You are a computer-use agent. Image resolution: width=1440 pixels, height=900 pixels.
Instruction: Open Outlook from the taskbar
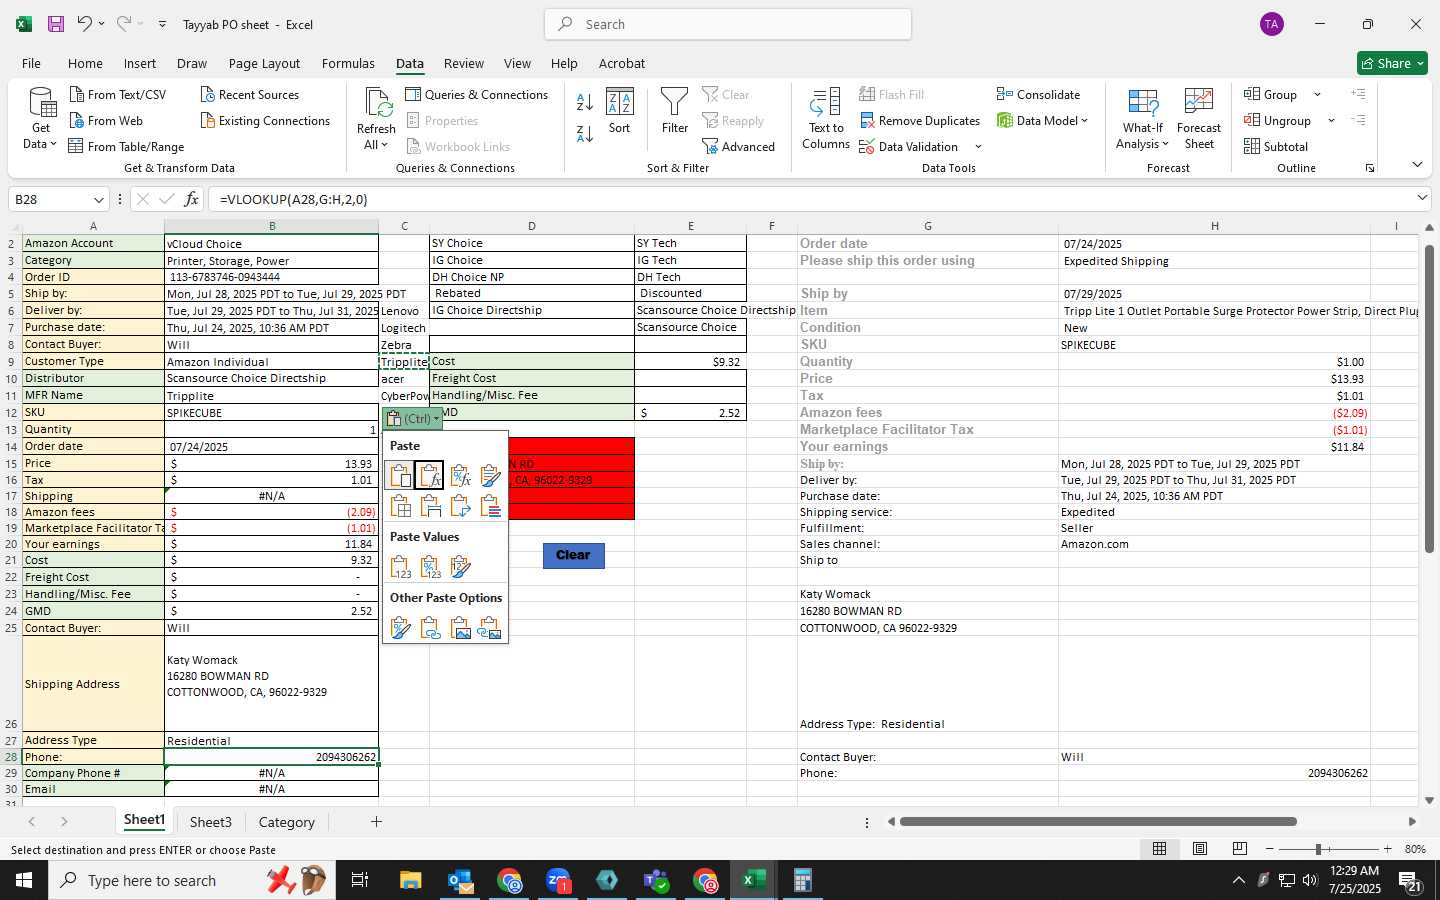461,881
